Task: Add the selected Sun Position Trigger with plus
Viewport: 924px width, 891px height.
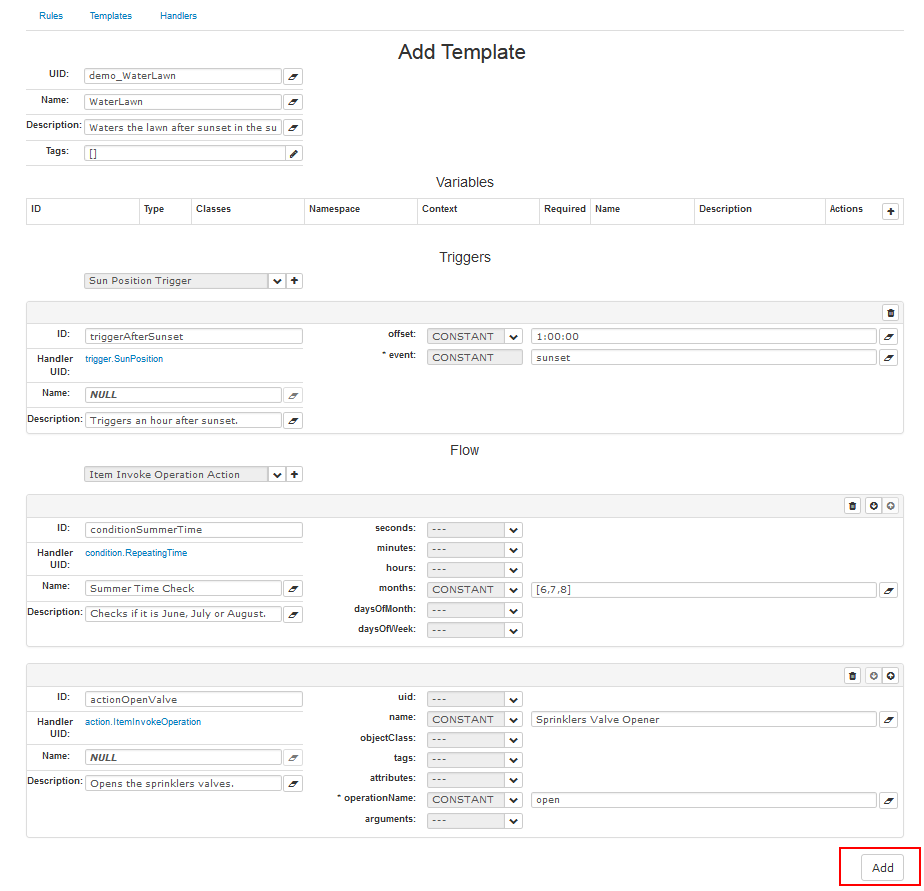Action: [x=294, y=281]
